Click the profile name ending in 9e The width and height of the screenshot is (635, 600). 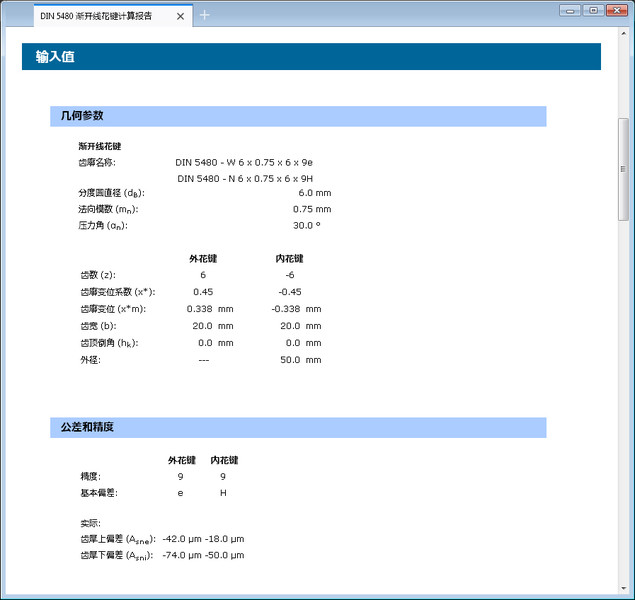pyautogui.click(x=244, y=162)
